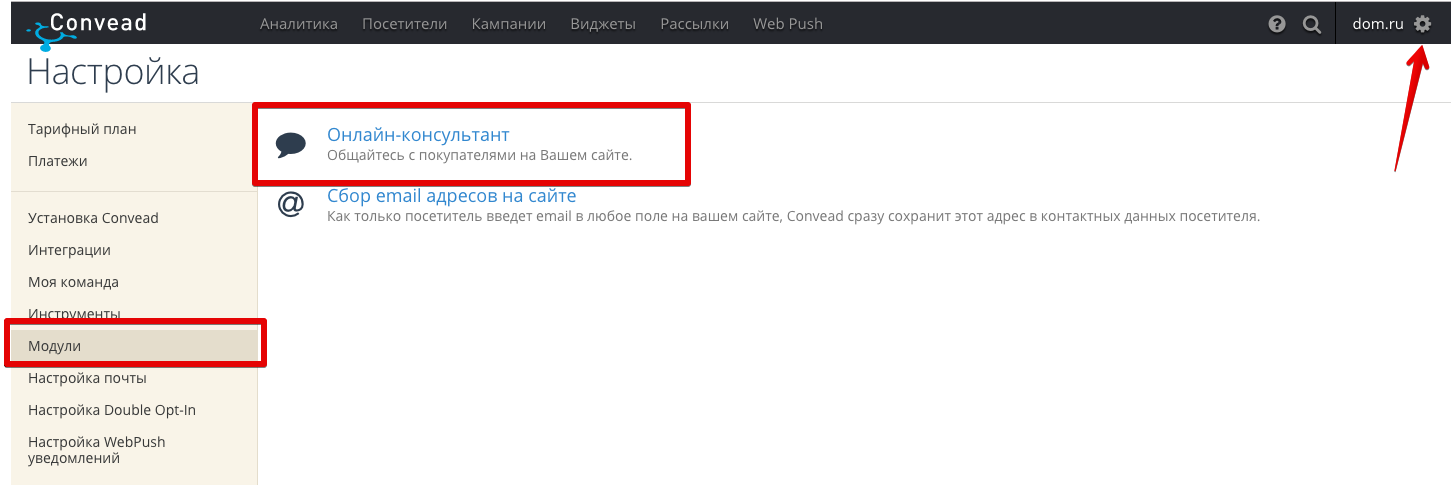Open the Сбор email адресов на сайте link
The height and width of the screenshot is (485, 1451).
point(452,196)
